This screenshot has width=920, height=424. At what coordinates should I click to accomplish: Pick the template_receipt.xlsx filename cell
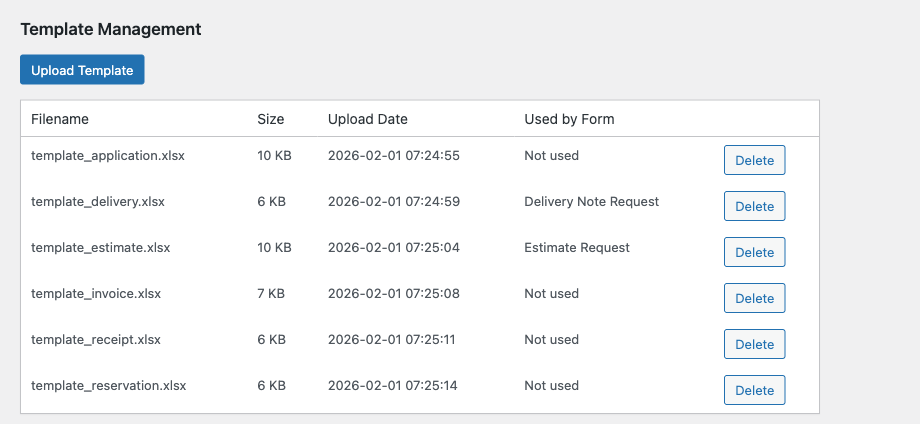[x=96, y=340]
